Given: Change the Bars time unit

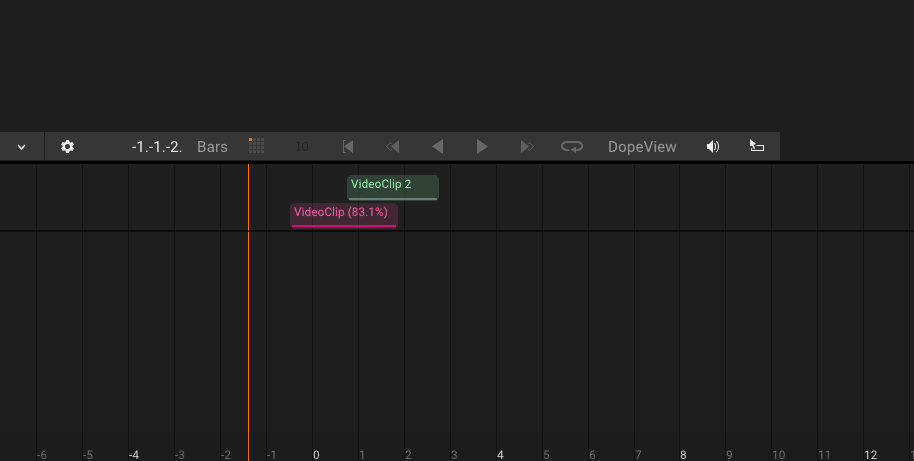Looking at the screenshot, I should (212, 147).
